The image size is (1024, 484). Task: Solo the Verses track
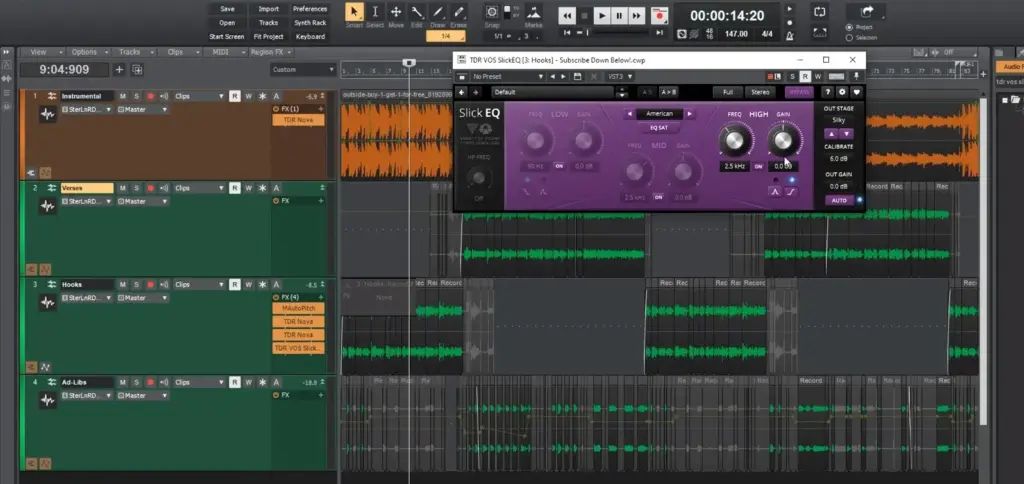point(136,188)
